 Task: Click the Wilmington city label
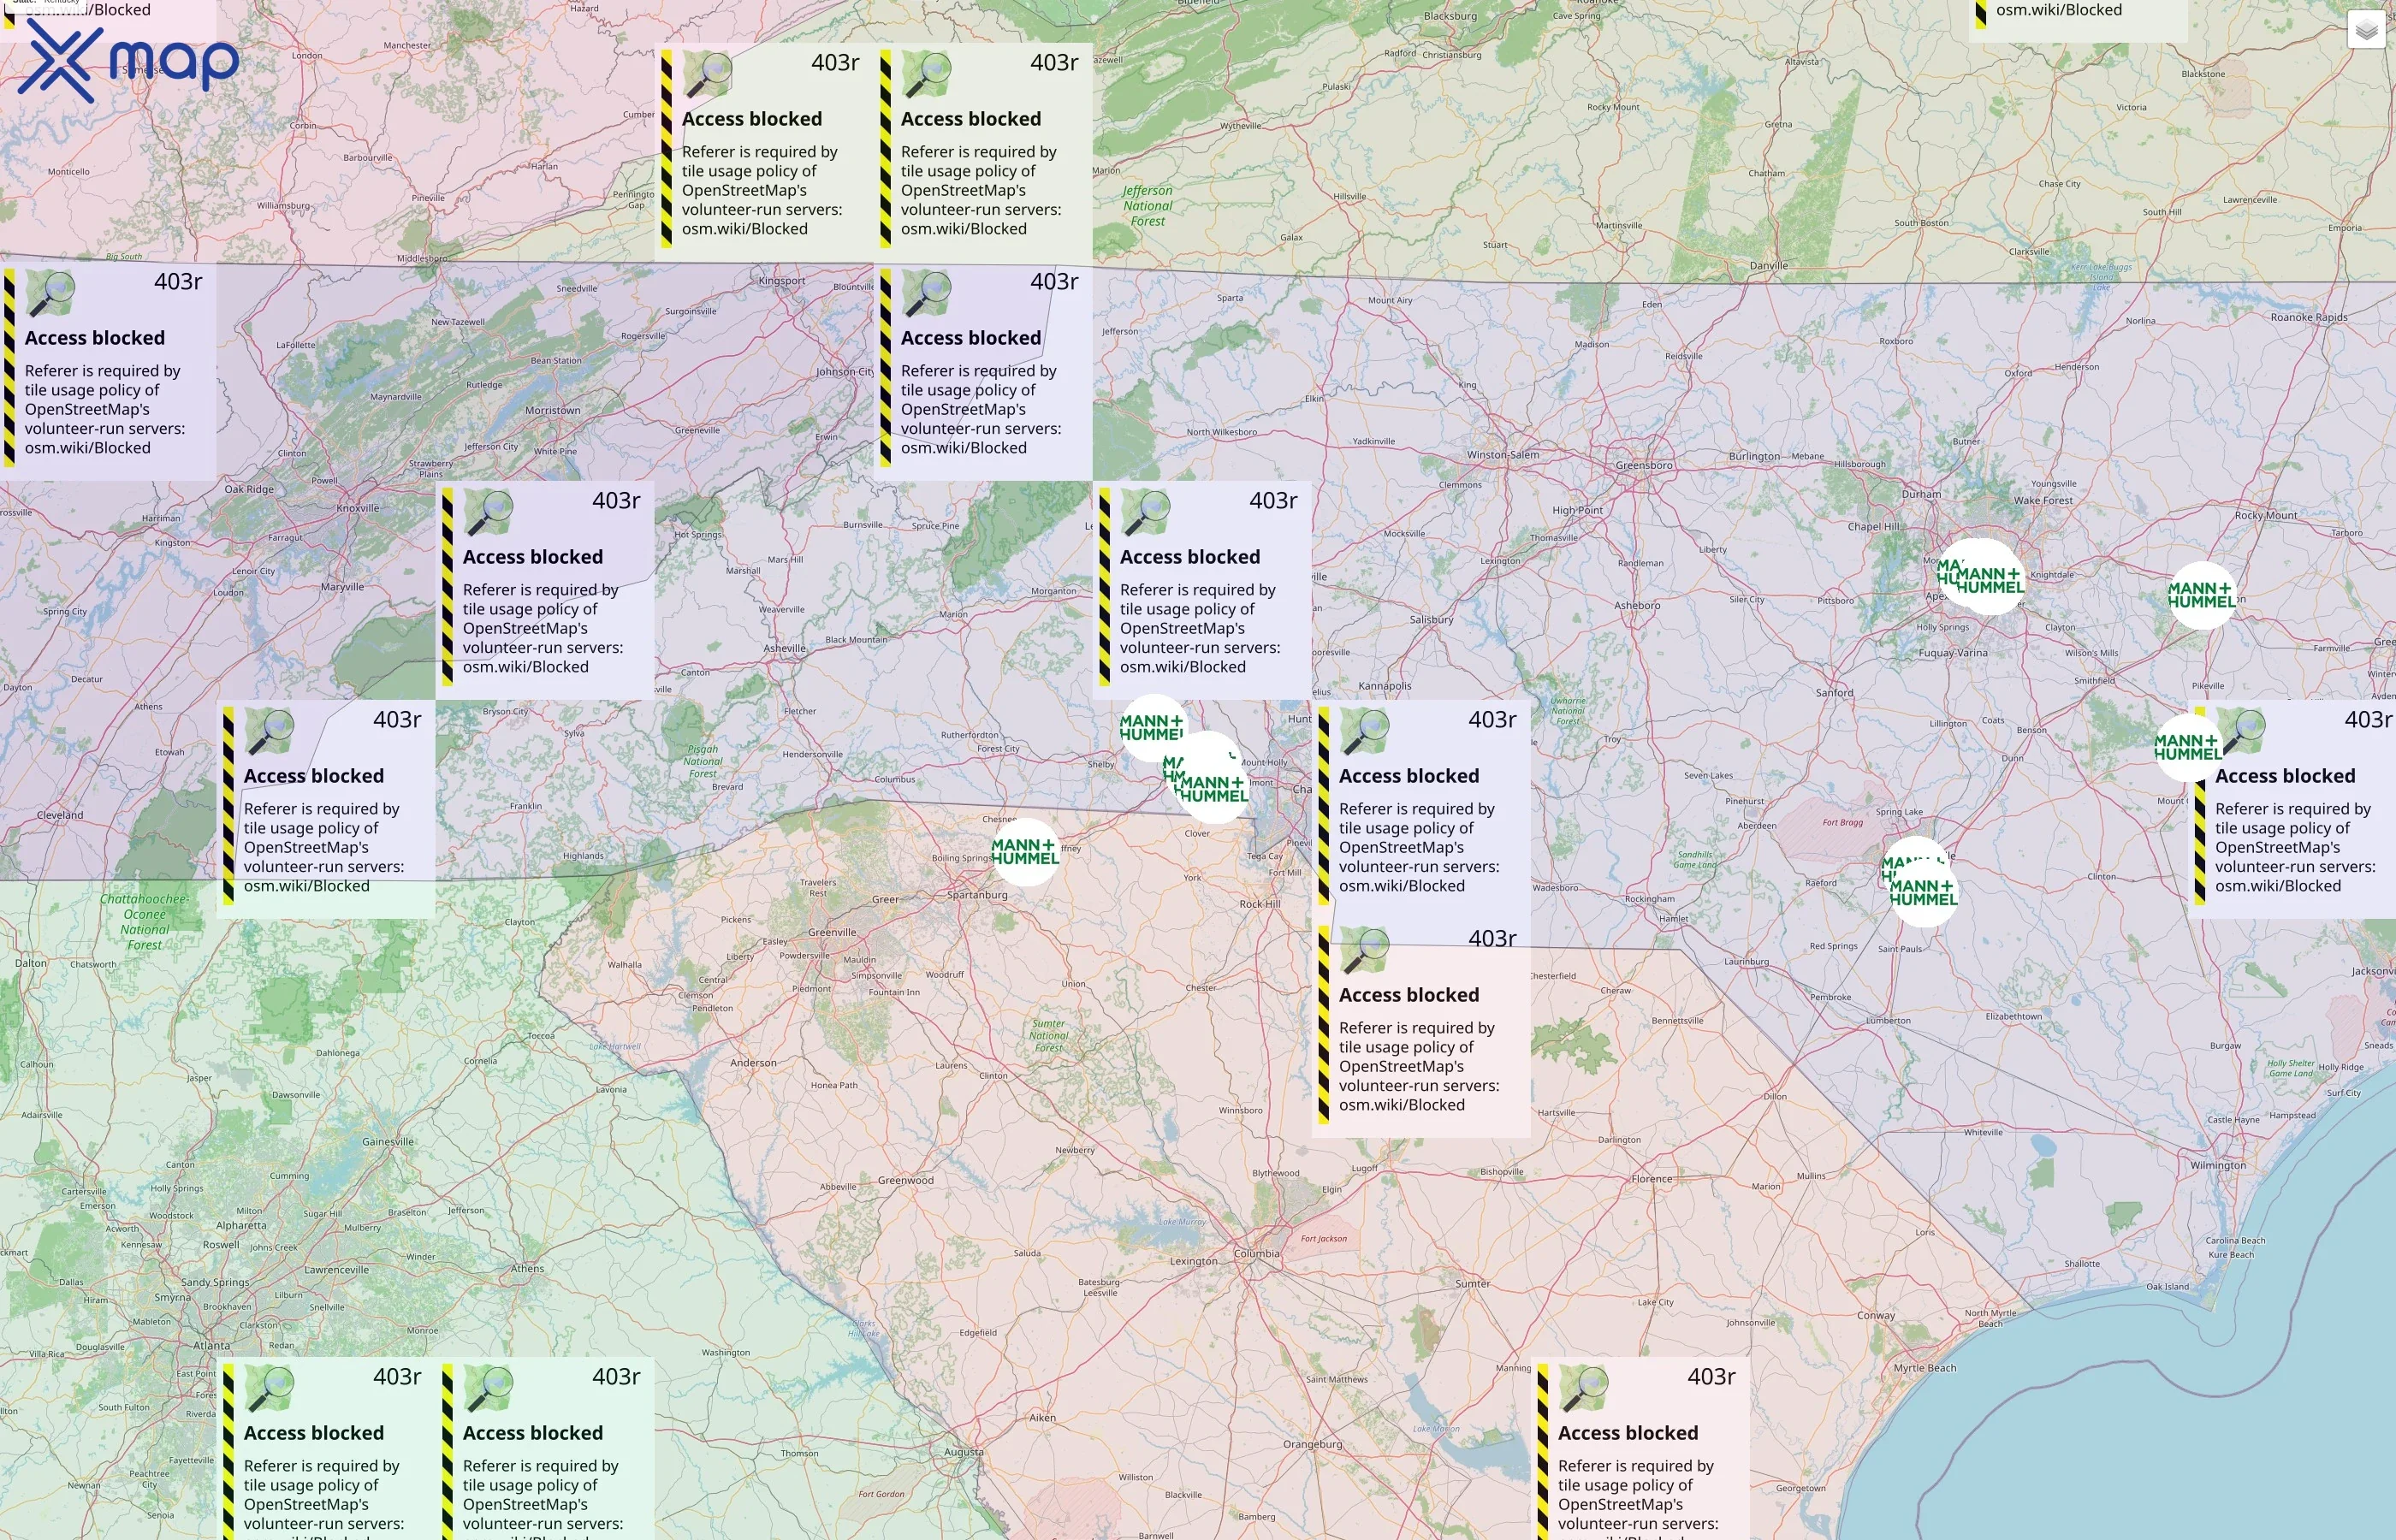2217,1166
